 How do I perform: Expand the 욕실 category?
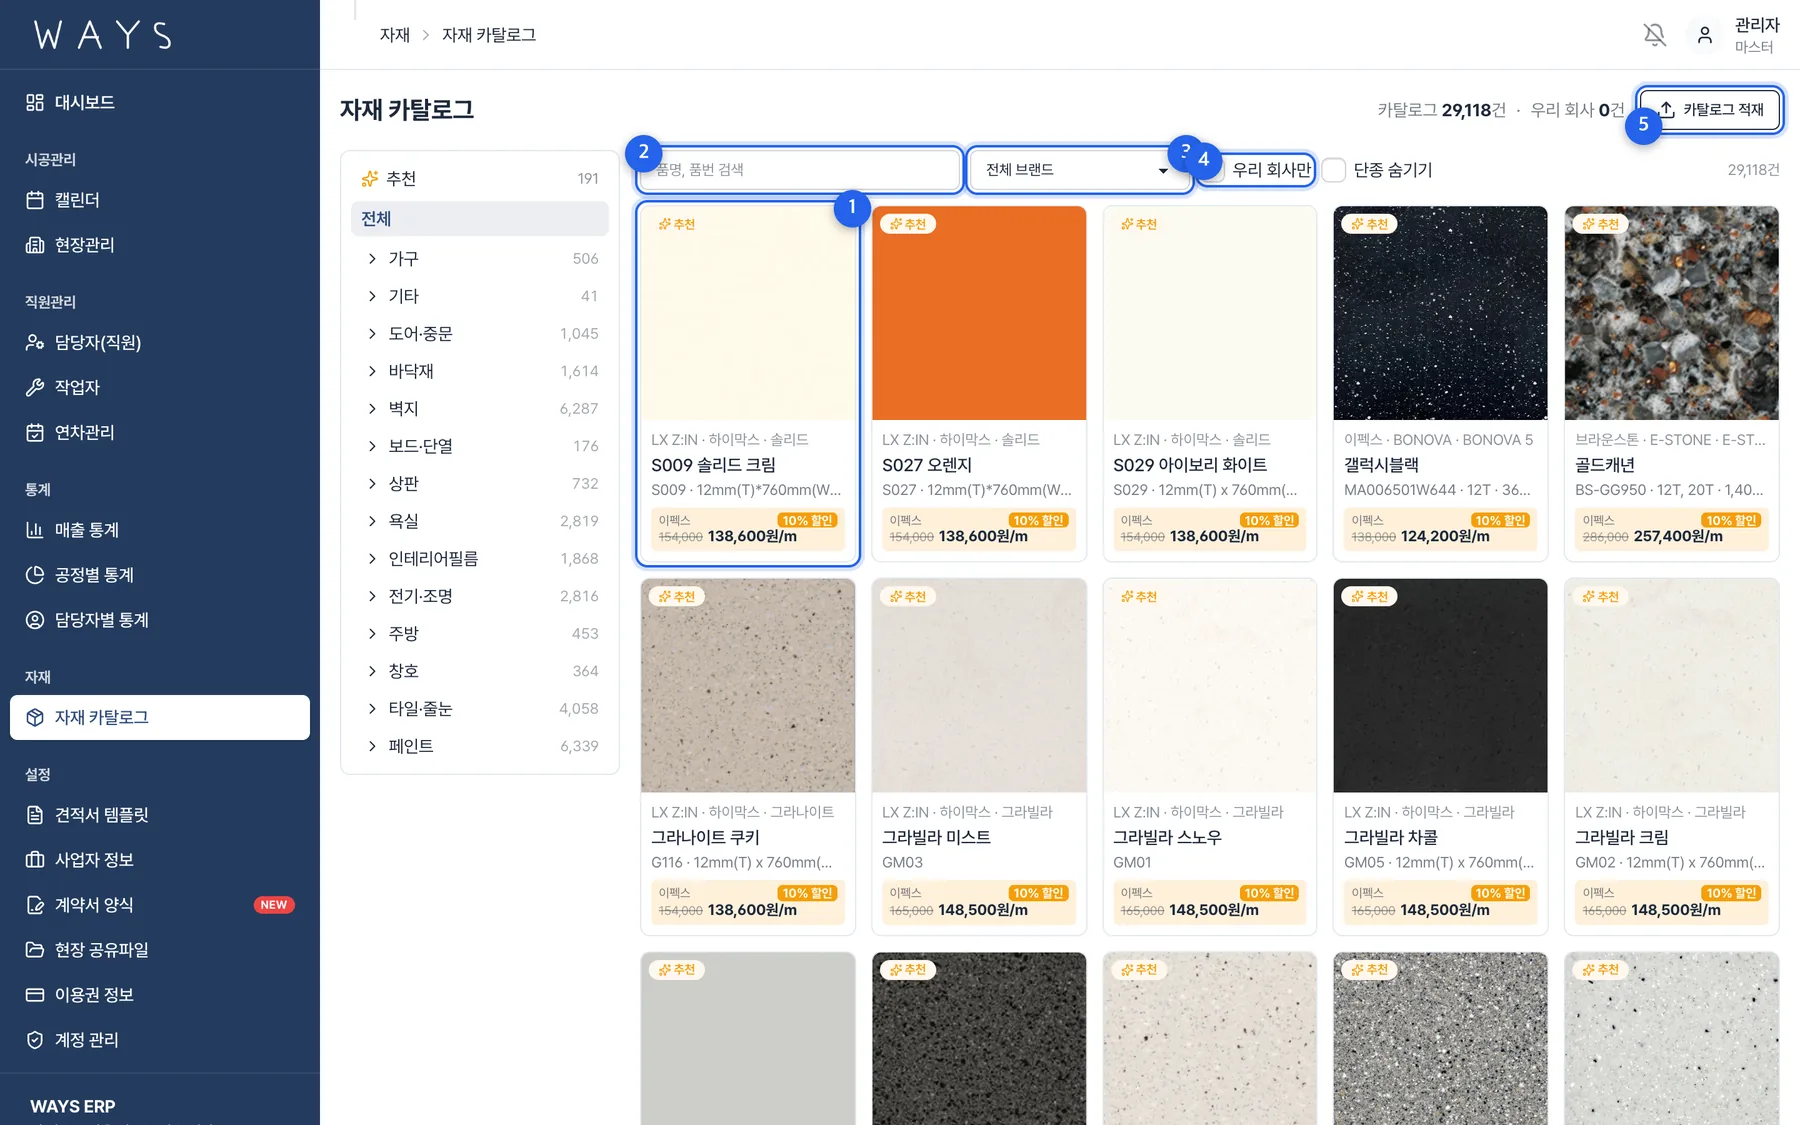[372, 521]
